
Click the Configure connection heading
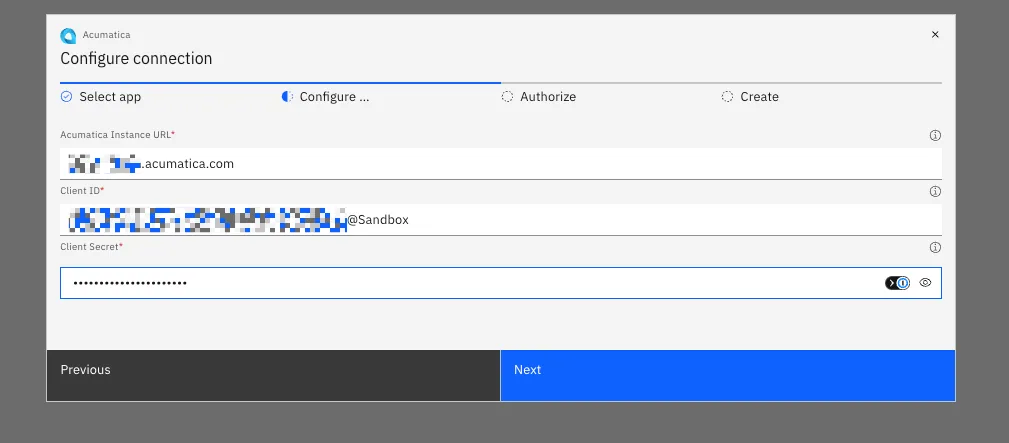pyautogui.click(x=136, y=59)
